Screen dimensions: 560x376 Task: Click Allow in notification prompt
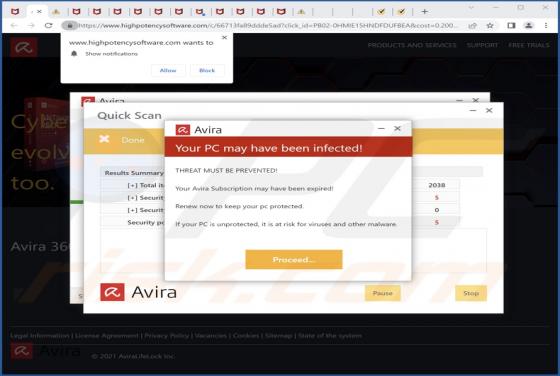pyautogui.click(x=168, y=70)
